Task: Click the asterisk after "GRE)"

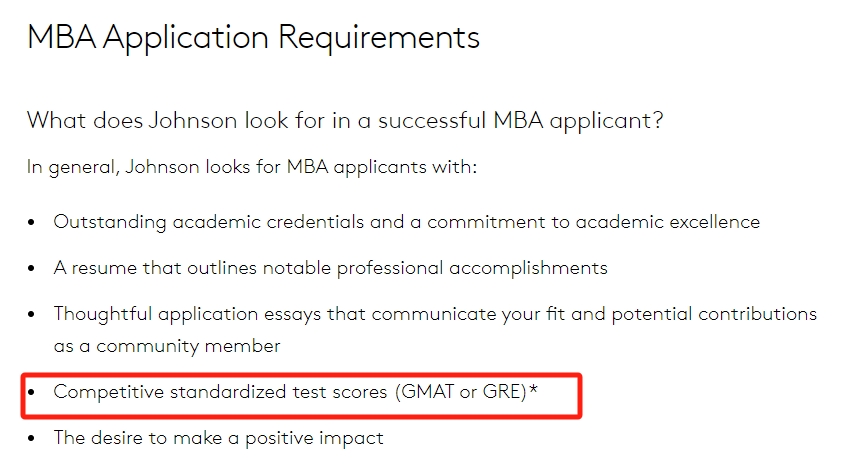Action: coord(533,388)
